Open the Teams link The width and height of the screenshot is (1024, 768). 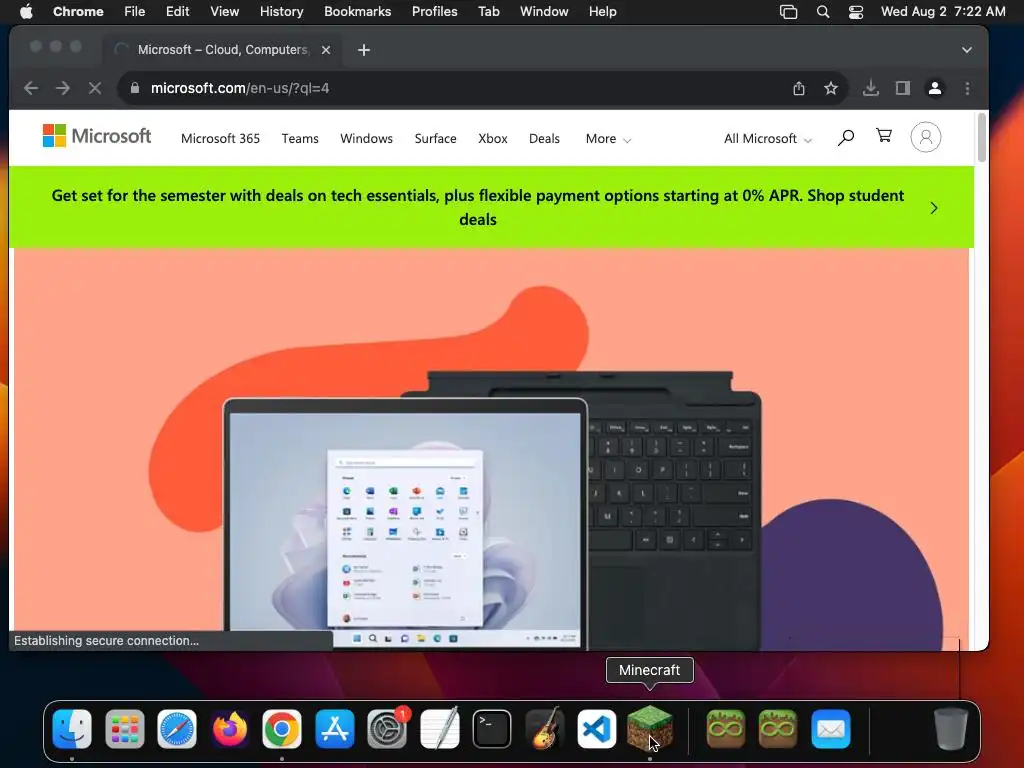pos(300,138)
